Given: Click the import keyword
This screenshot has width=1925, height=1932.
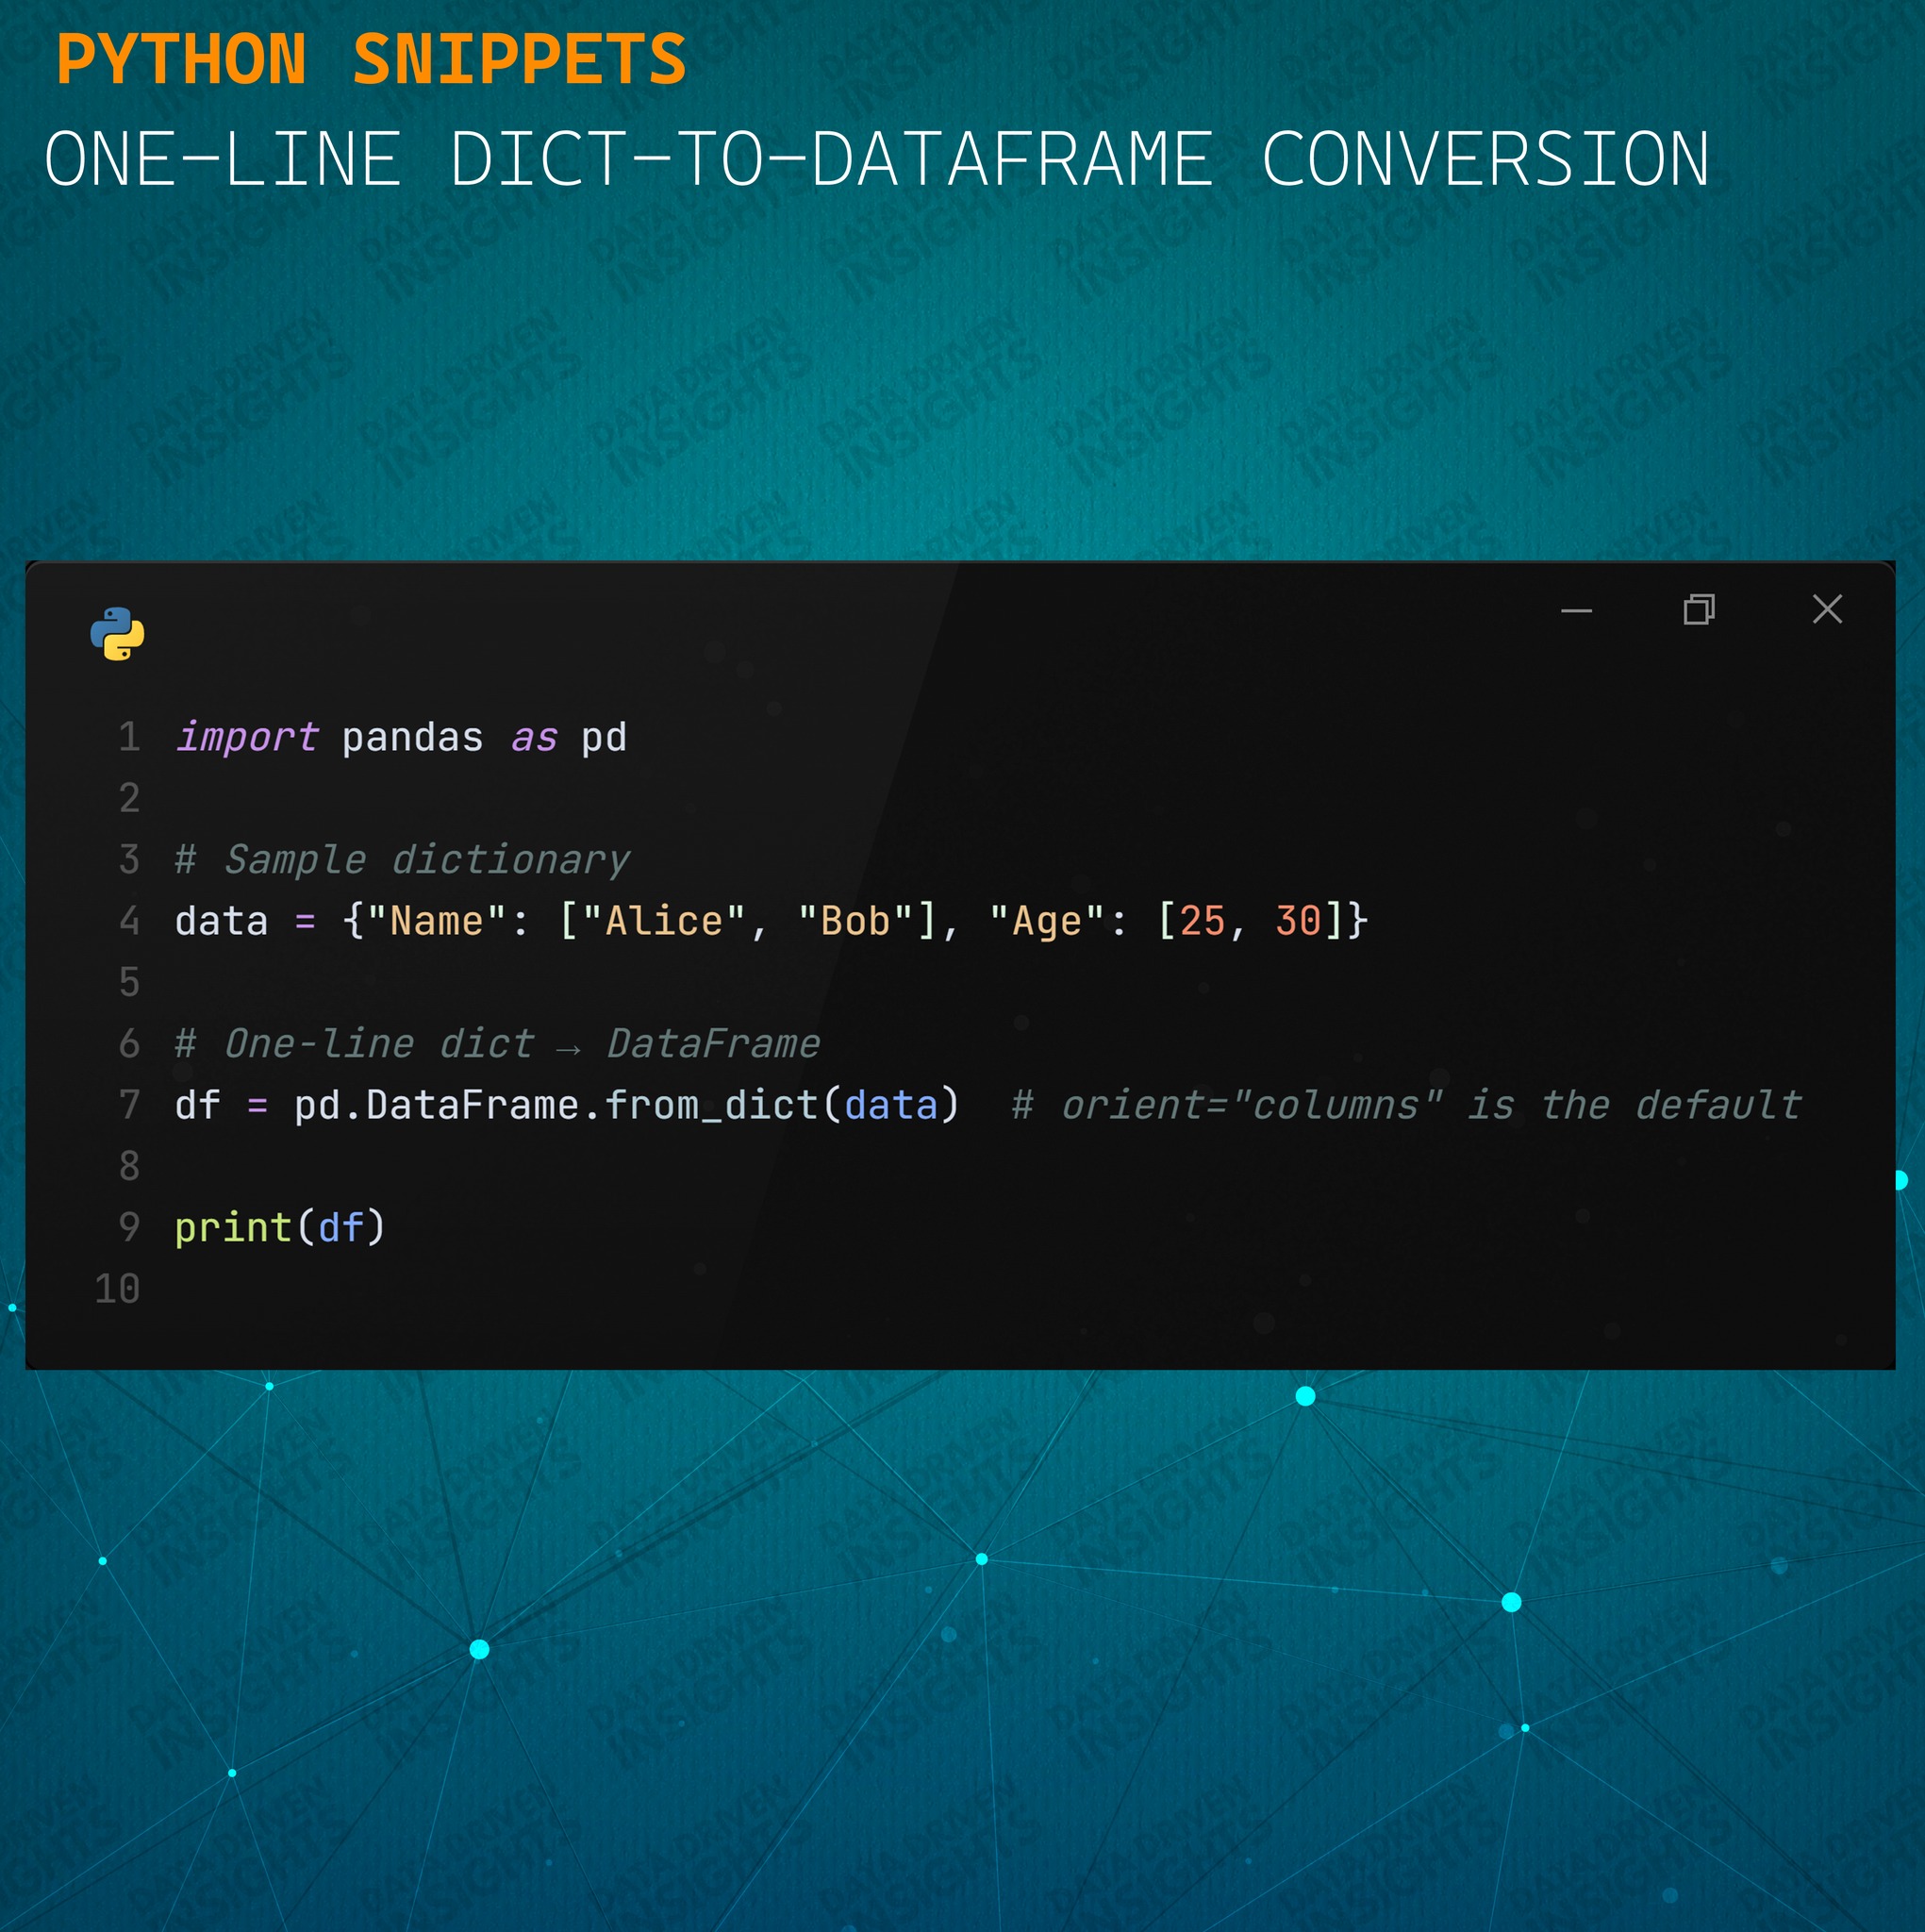Looking at the screenshot, I should coord(247,737).
